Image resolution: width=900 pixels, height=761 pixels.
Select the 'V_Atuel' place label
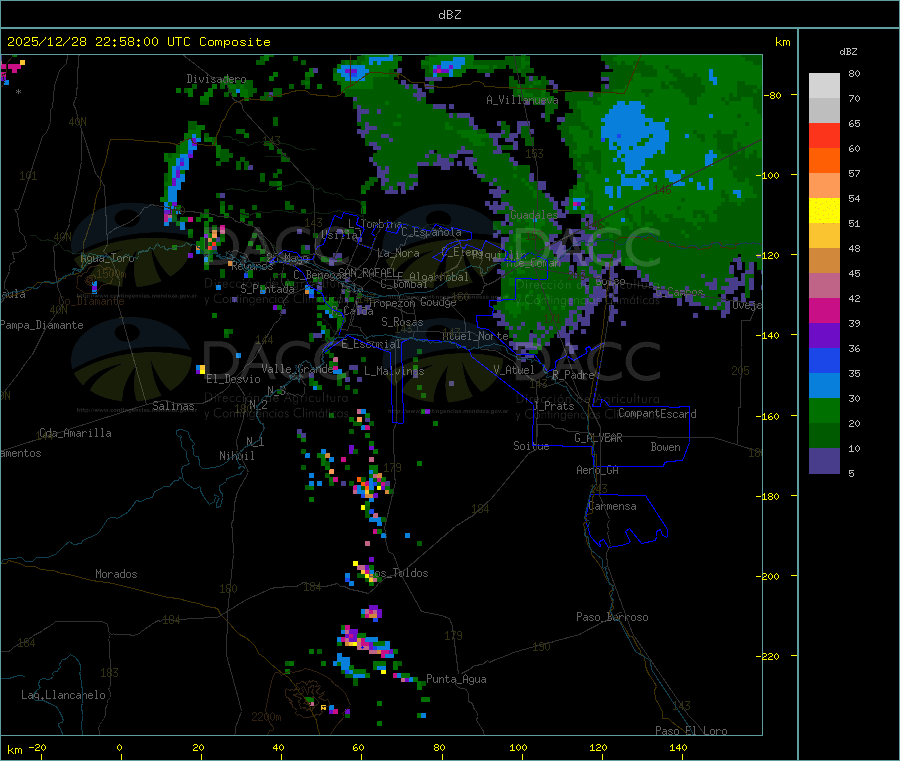pos(514,370)
